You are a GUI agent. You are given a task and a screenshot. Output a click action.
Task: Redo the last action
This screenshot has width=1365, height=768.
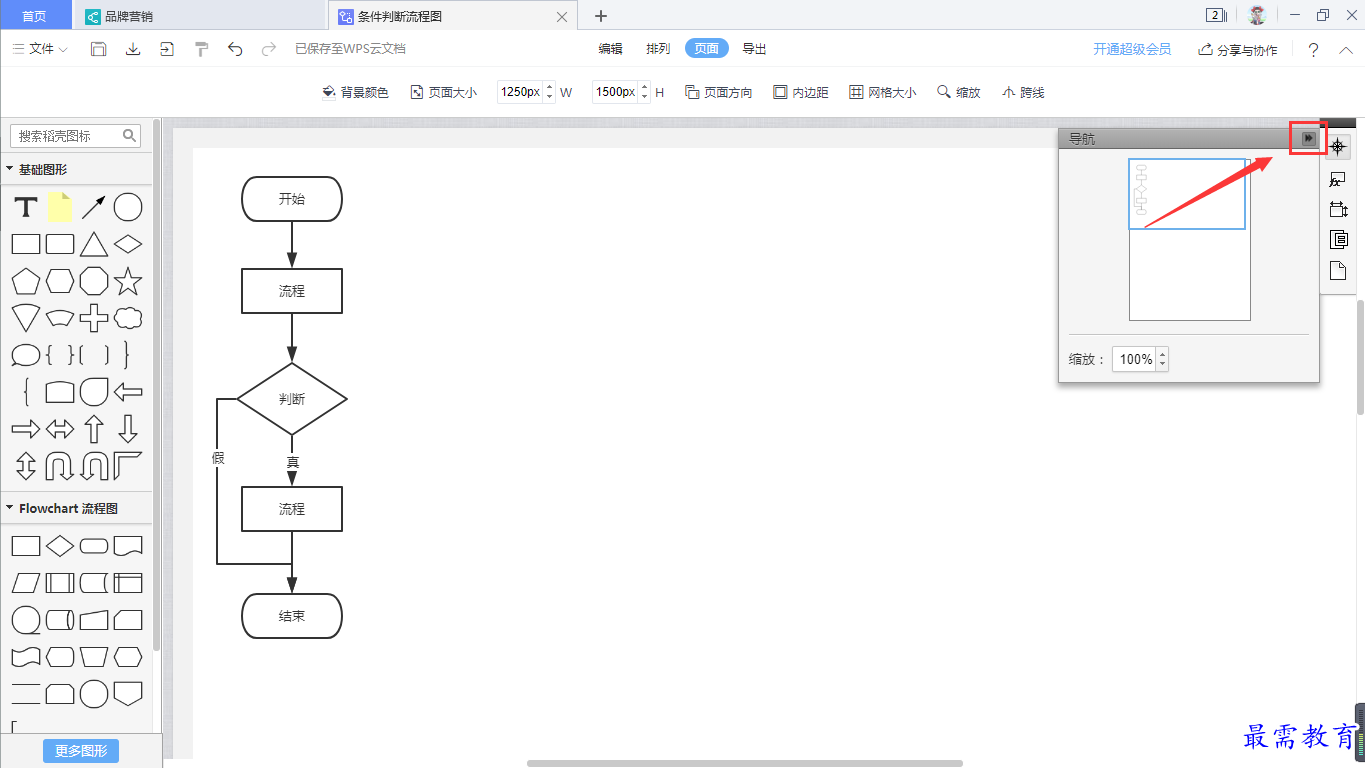pyautogui.click(x=268, y=49)
